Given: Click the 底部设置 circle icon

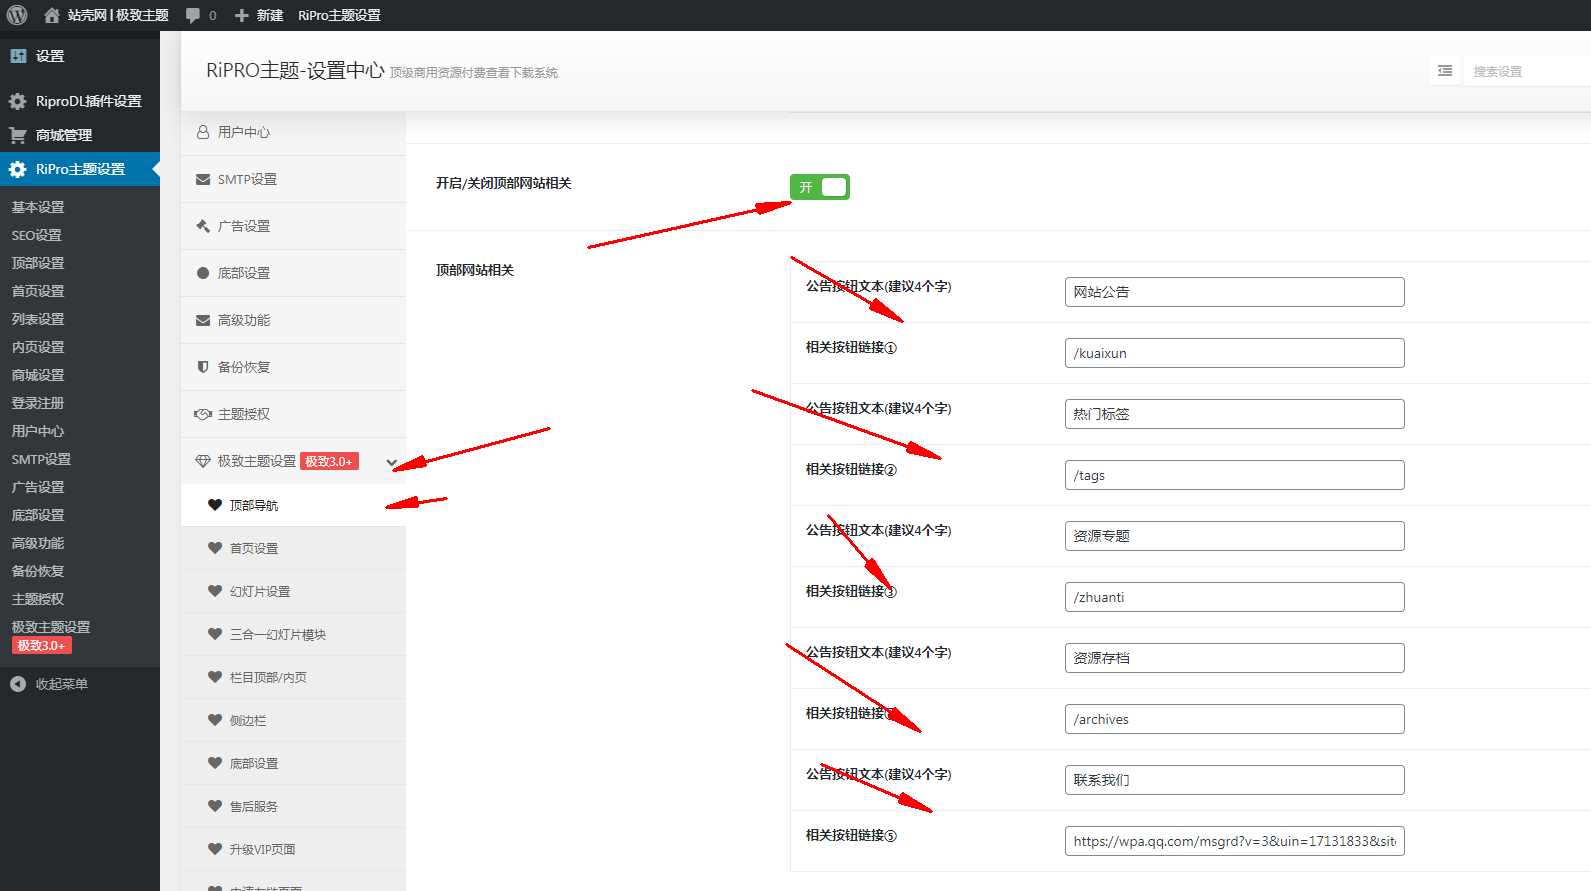Looking at the screenshot, I should click(203, 273).
